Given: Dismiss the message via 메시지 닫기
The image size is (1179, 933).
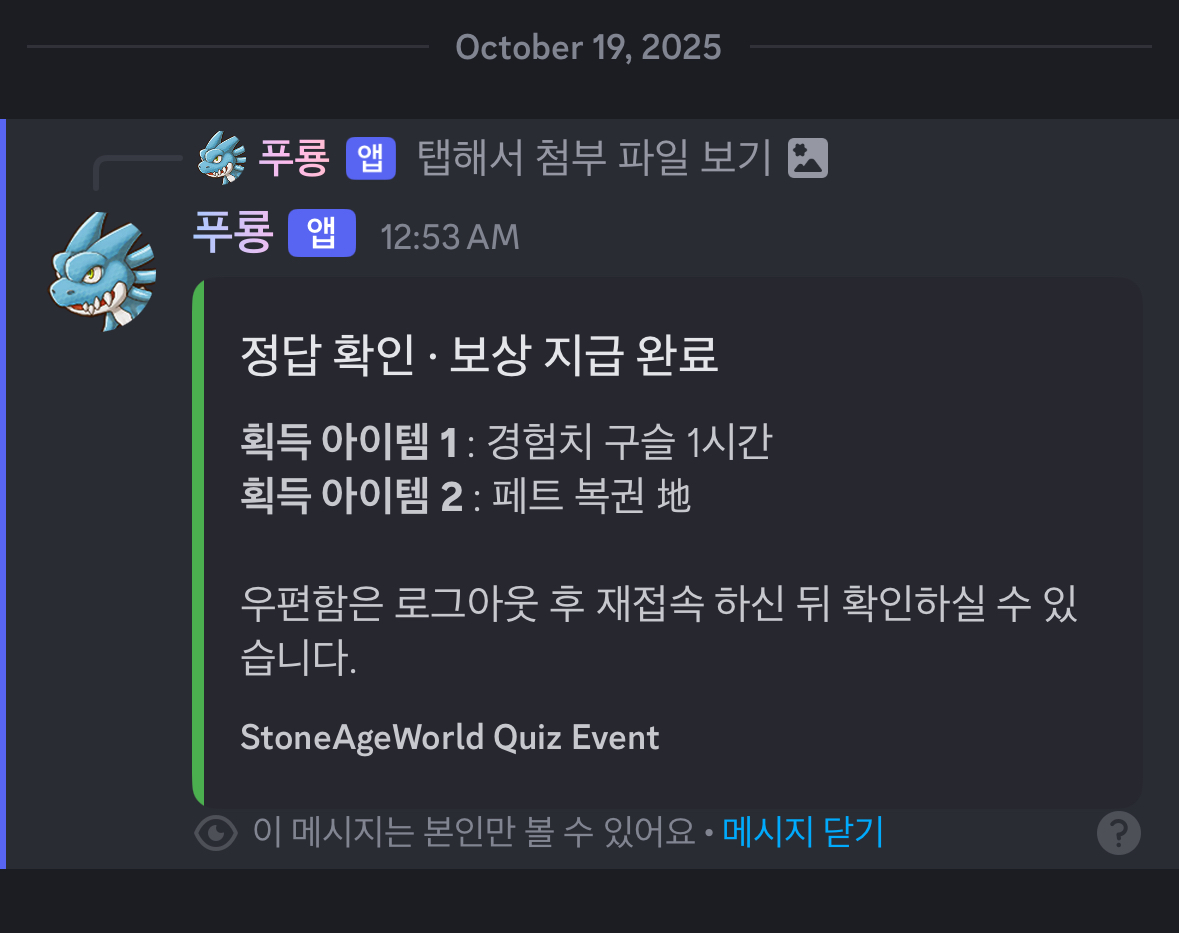Looking at the screenshot, I should click(x=803, y=831).
